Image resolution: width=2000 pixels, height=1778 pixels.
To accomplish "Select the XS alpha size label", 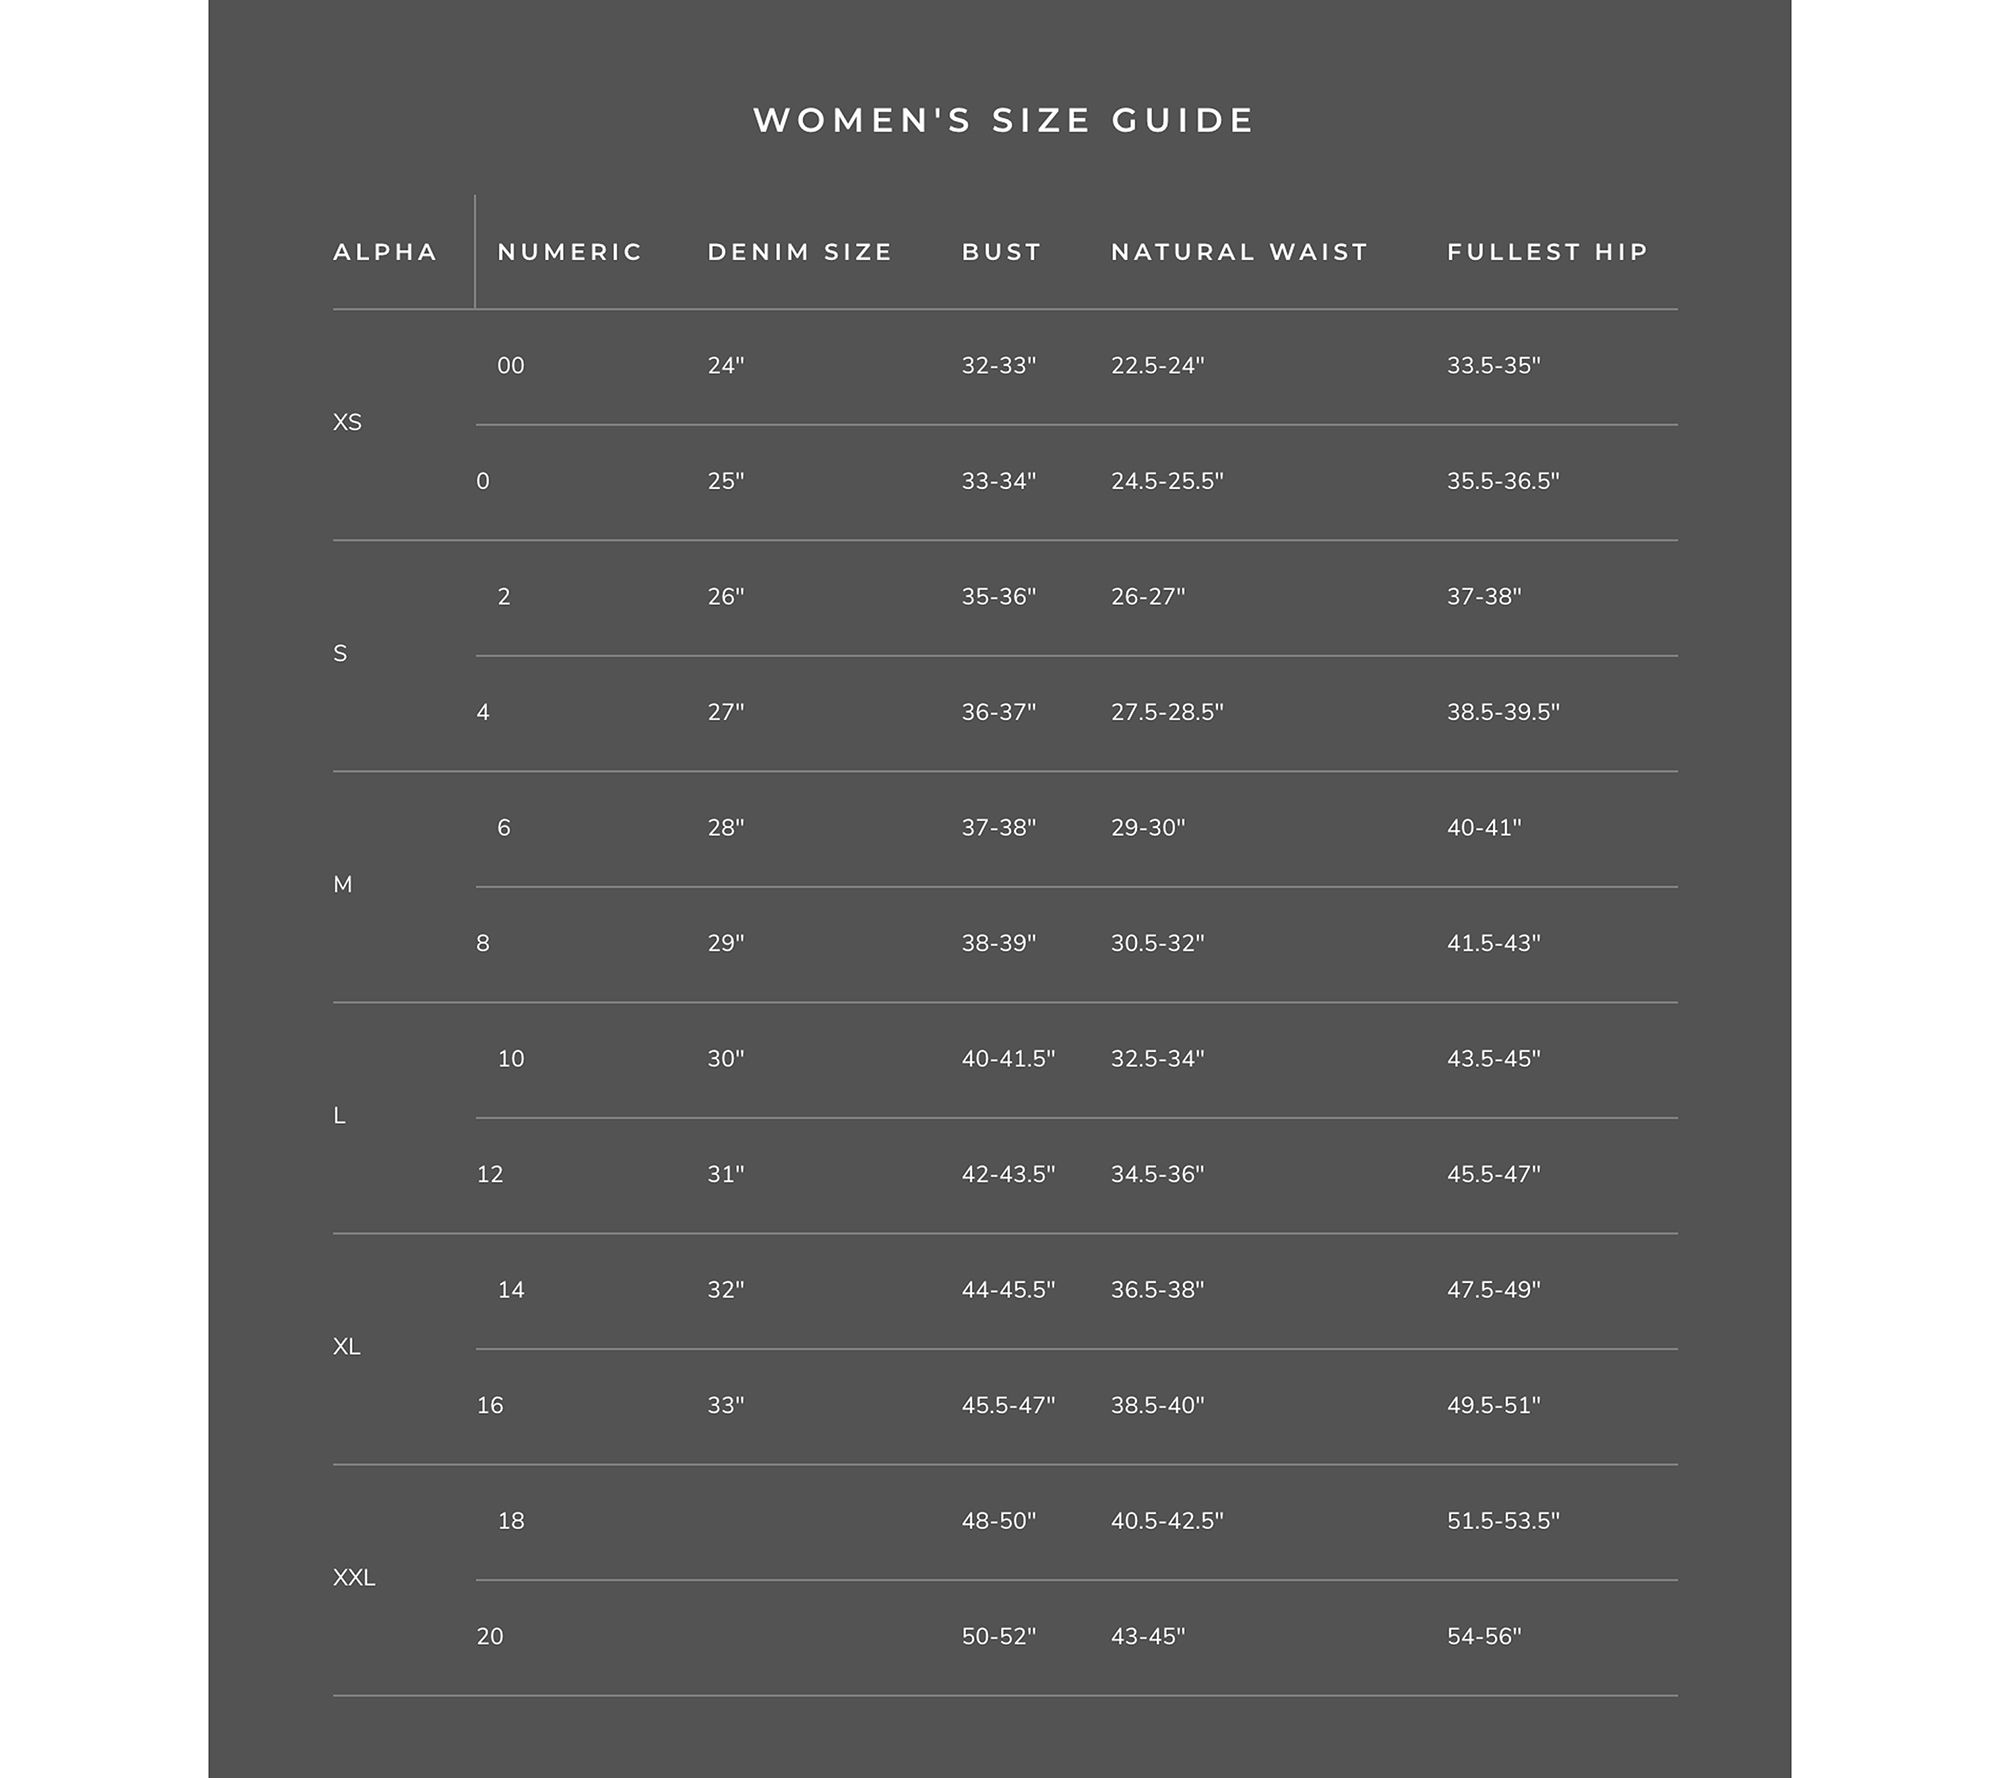I will 347,423.
